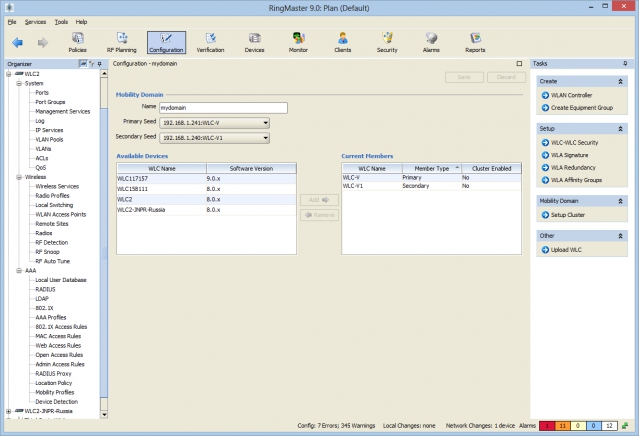The height and width of the screenshot is (436, 639).
Task: Collapse the Mobility Domain tasks section
Action: [x=620, y=201]
